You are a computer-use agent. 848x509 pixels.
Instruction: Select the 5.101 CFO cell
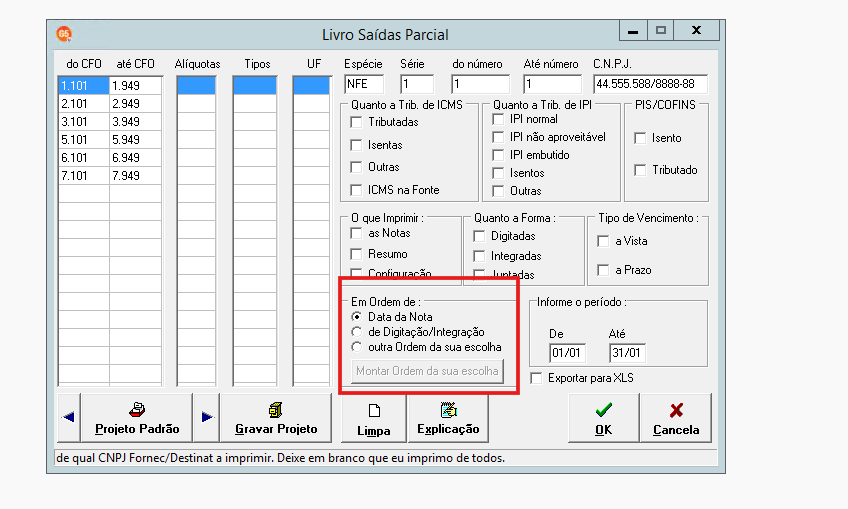pyautogui.click(x=84, y=140)
